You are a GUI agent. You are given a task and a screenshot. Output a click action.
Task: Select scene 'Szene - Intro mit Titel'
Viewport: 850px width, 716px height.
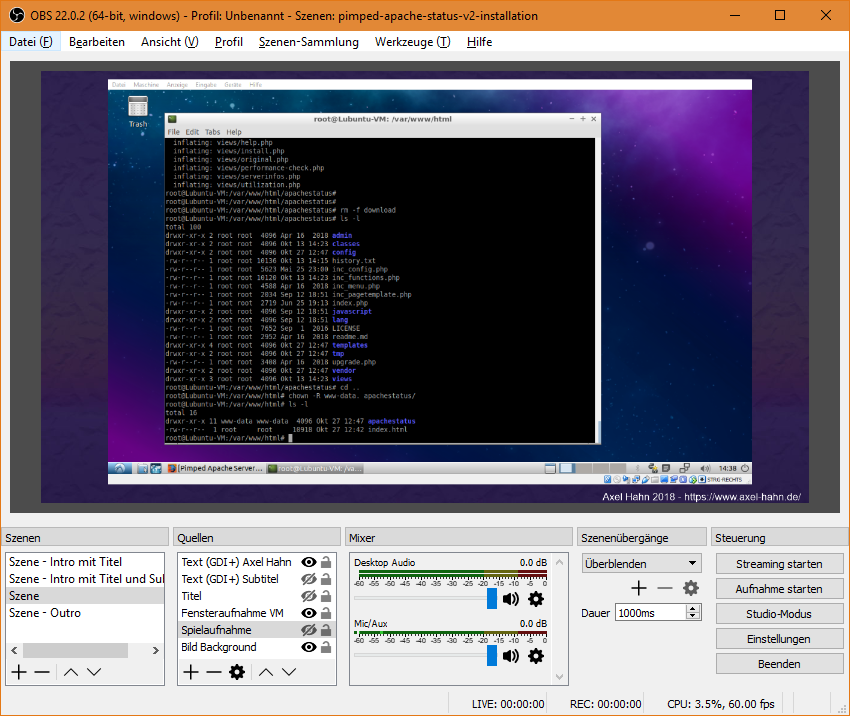85,562
